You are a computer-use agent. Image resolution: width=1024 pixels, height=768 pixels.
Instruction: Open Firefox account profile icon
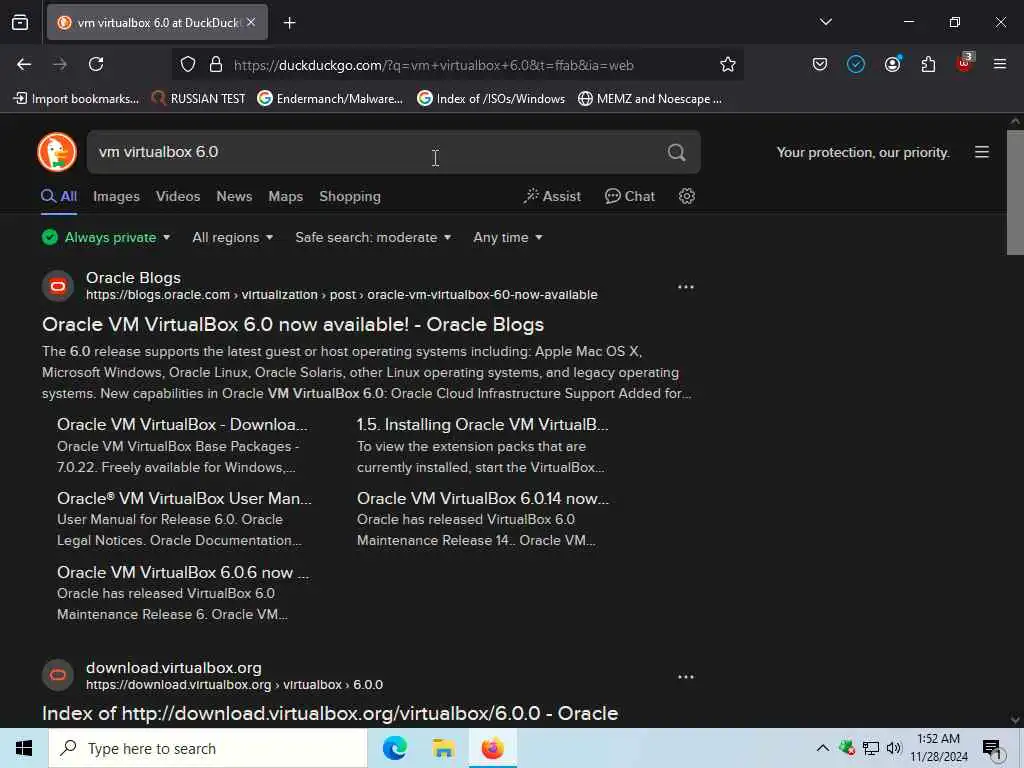892,64
